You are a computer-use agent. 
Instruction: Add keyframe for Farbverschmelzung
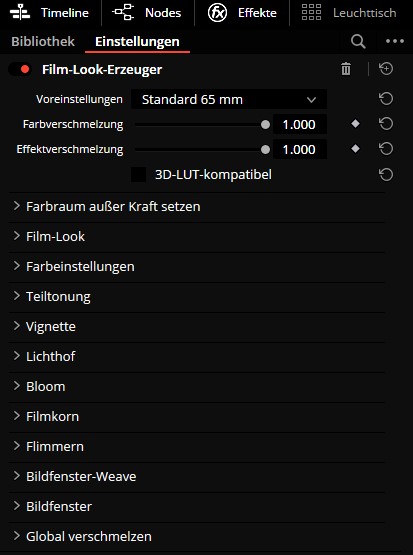tap(355, 124)
